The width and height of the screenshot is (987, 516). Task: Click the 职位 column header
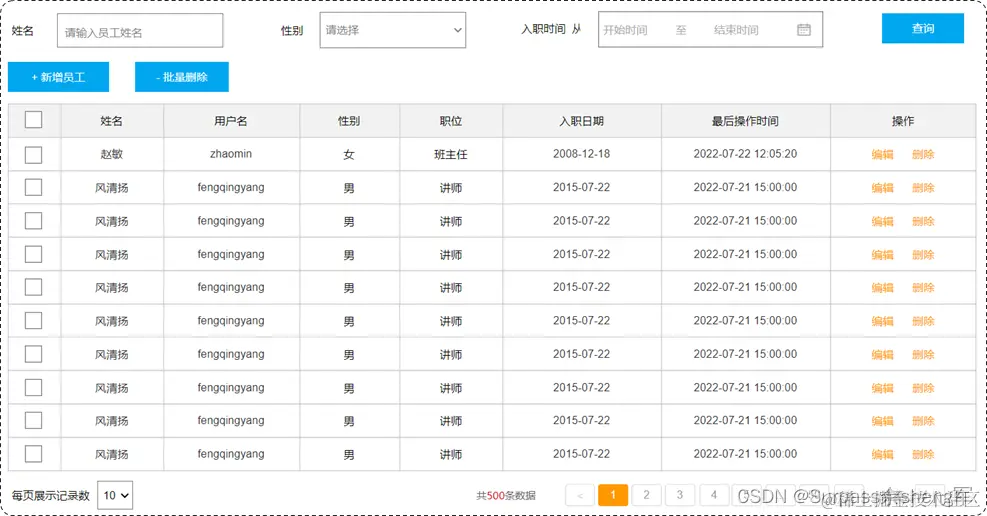[451, 121]
